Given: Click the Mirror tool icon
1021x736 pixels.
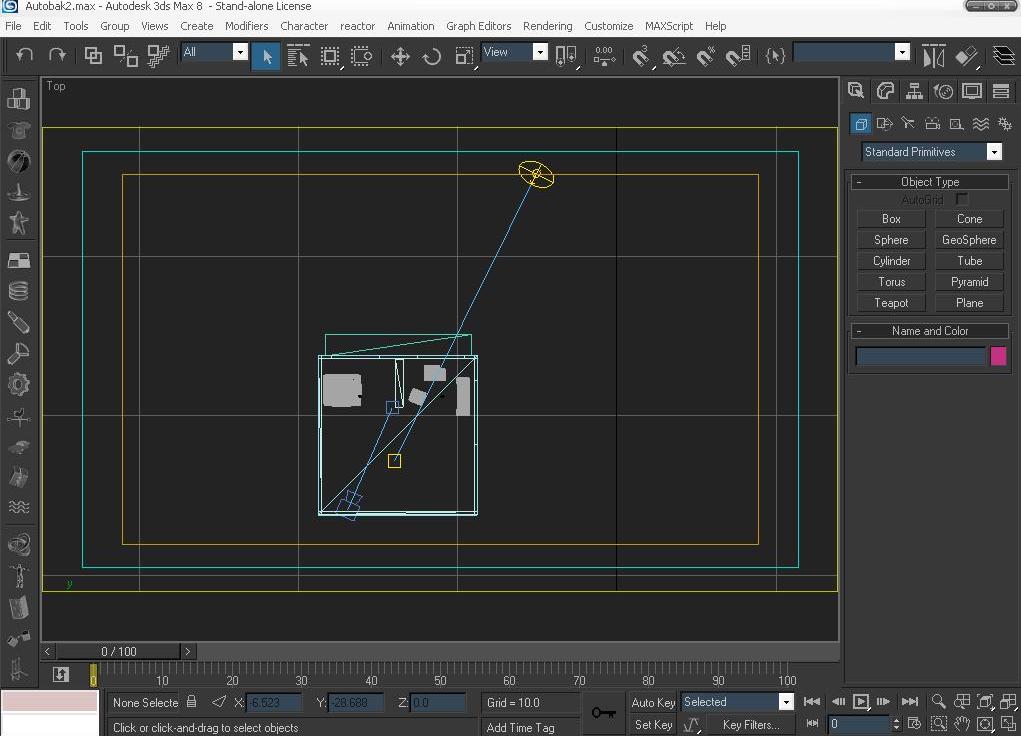Looking at the screenshot, I should (x=933, y=56).
